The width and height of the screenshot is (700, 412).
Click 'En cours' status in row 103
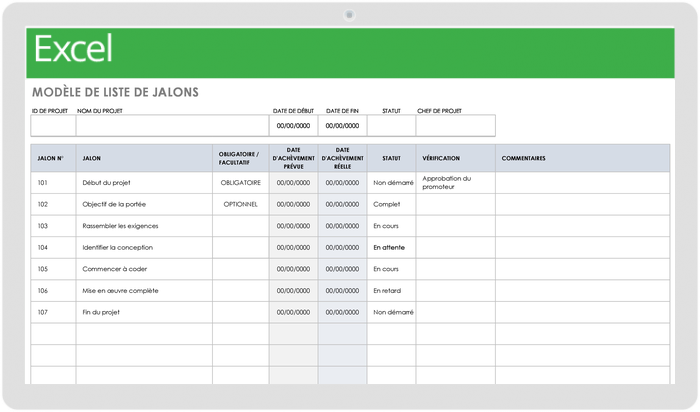[391, 226]
